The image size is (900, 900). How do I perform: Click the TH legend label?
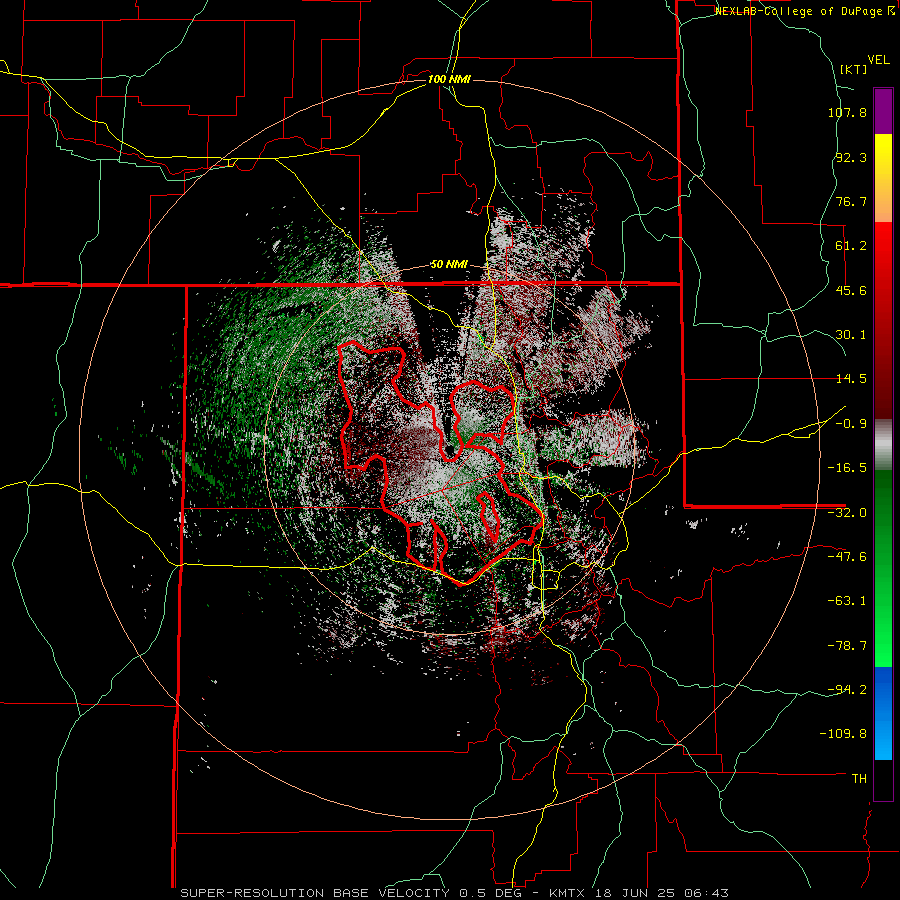(x=859, y=778)
